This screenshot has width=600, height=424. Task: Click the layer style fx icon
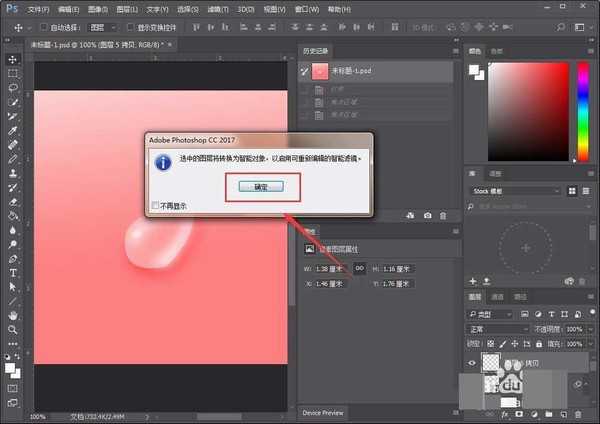505,414
